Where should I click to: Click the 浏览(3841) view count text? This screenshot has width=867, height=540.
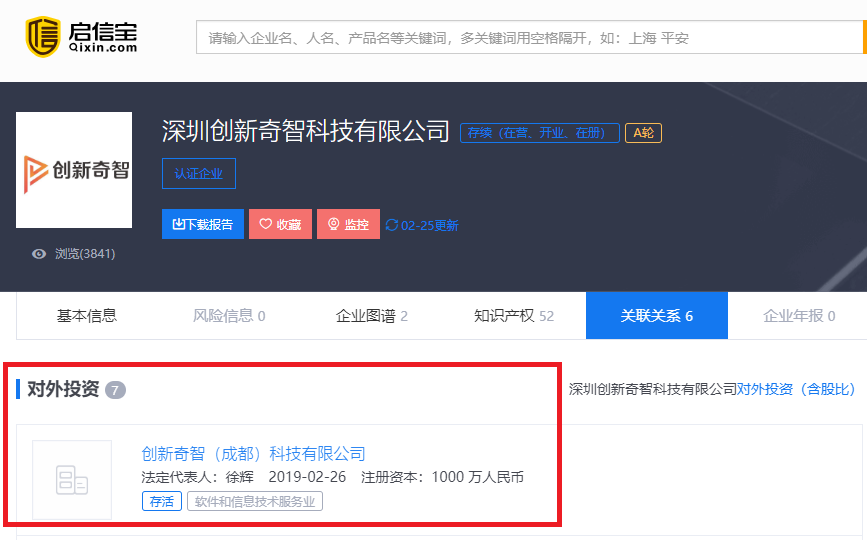[85, 254]
